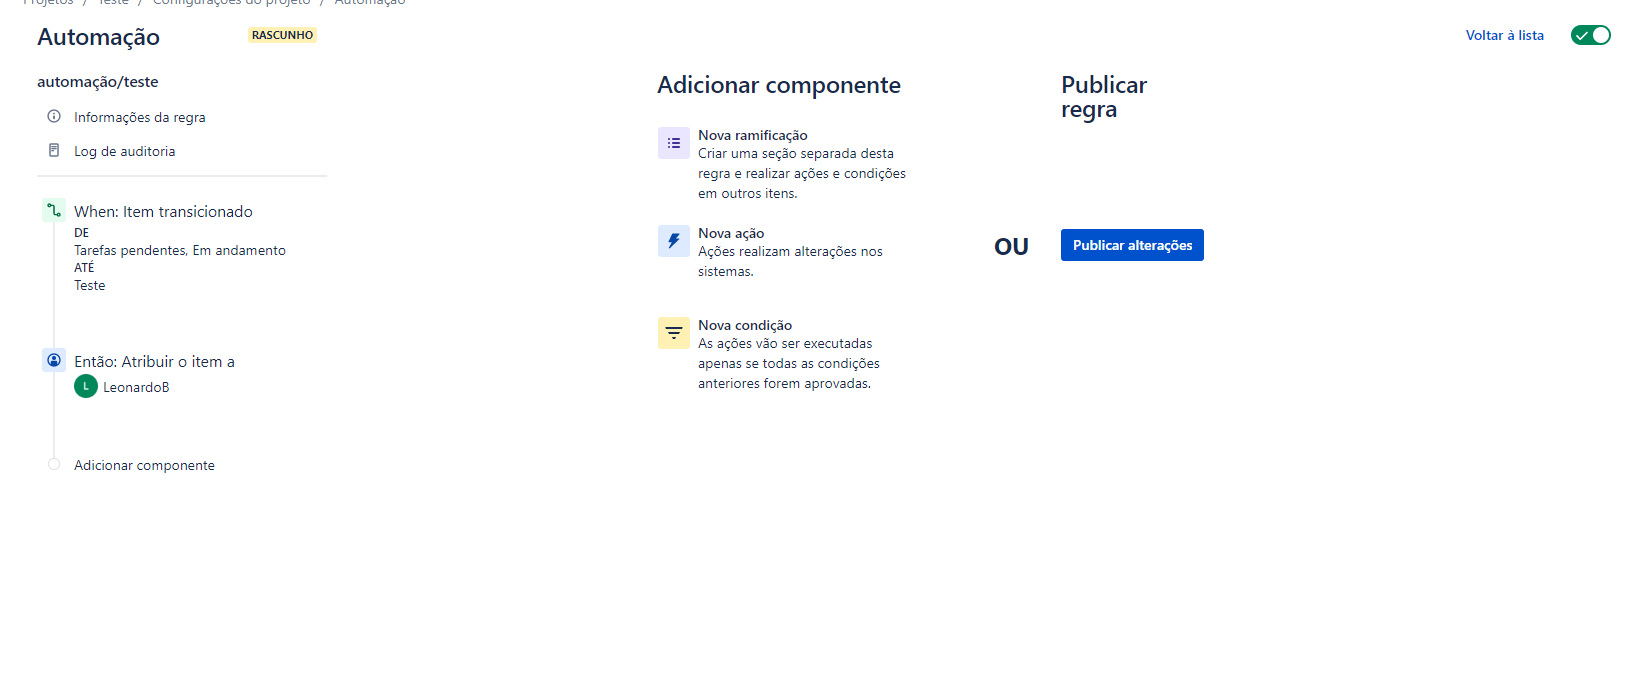Screen dimensions: 1630x700
Task: Click LeonardoB's green avatar
Action: [86, 386]
